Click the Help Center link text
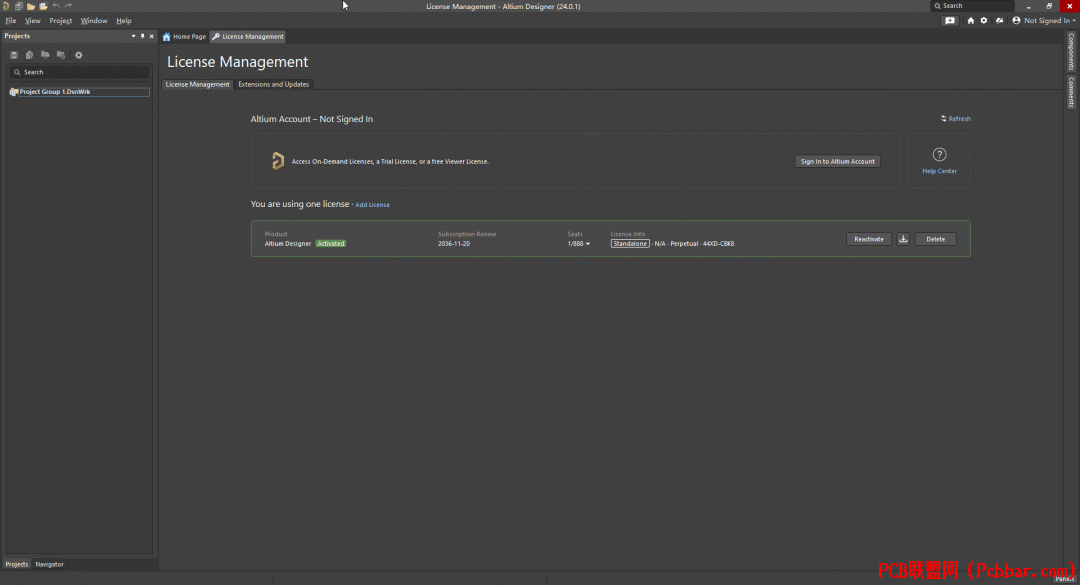The image size is (1080, 585). pos(939,171)
